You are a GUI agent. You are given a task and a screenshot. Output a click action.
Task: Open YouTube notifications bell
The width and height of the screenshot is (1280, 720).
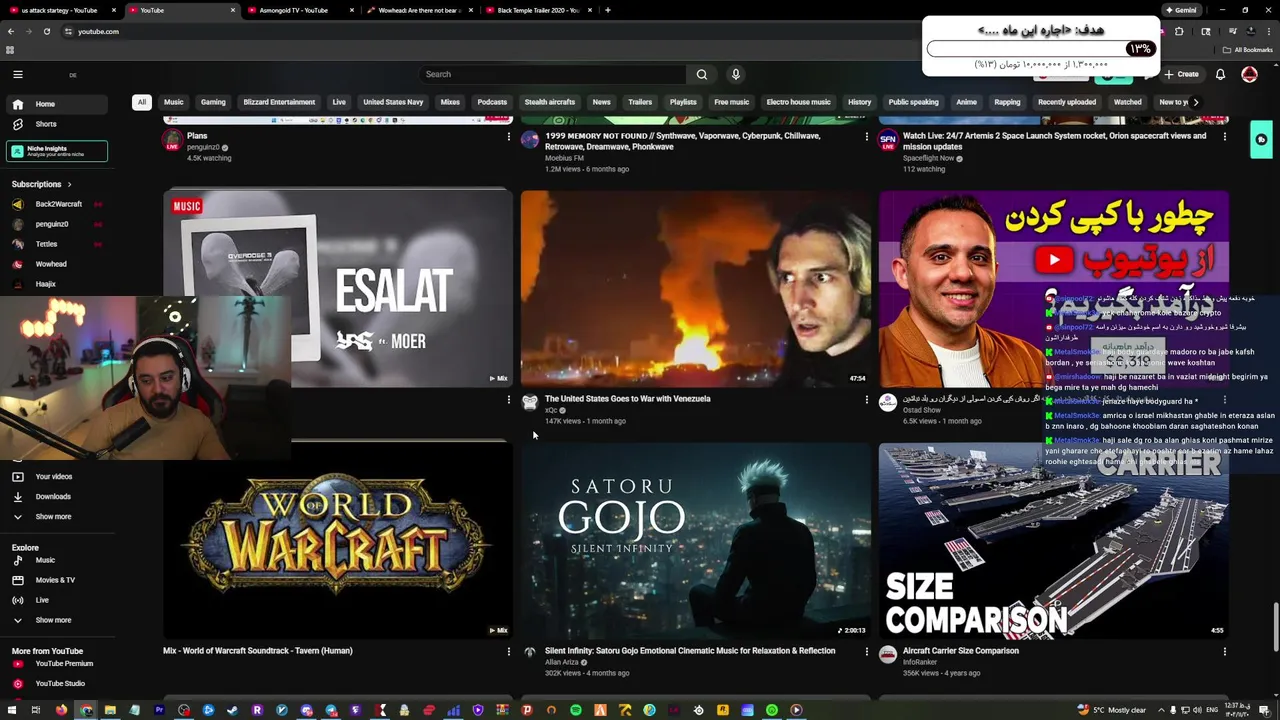tap(1220, 74)
